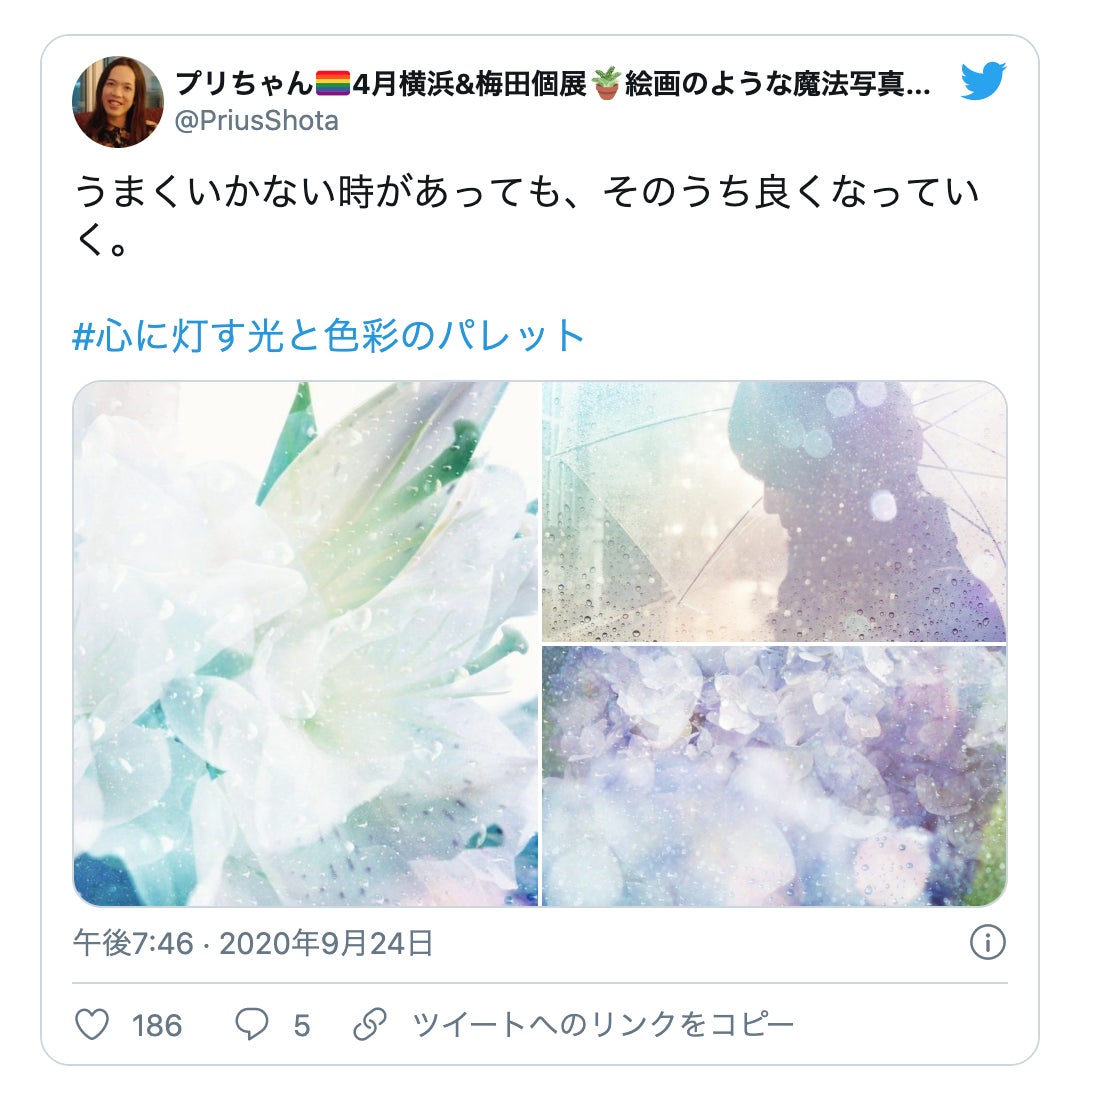Click the reply speech bubble icon
The width and height of the screenshot is (1098, 1094).
coord(251,1025)
